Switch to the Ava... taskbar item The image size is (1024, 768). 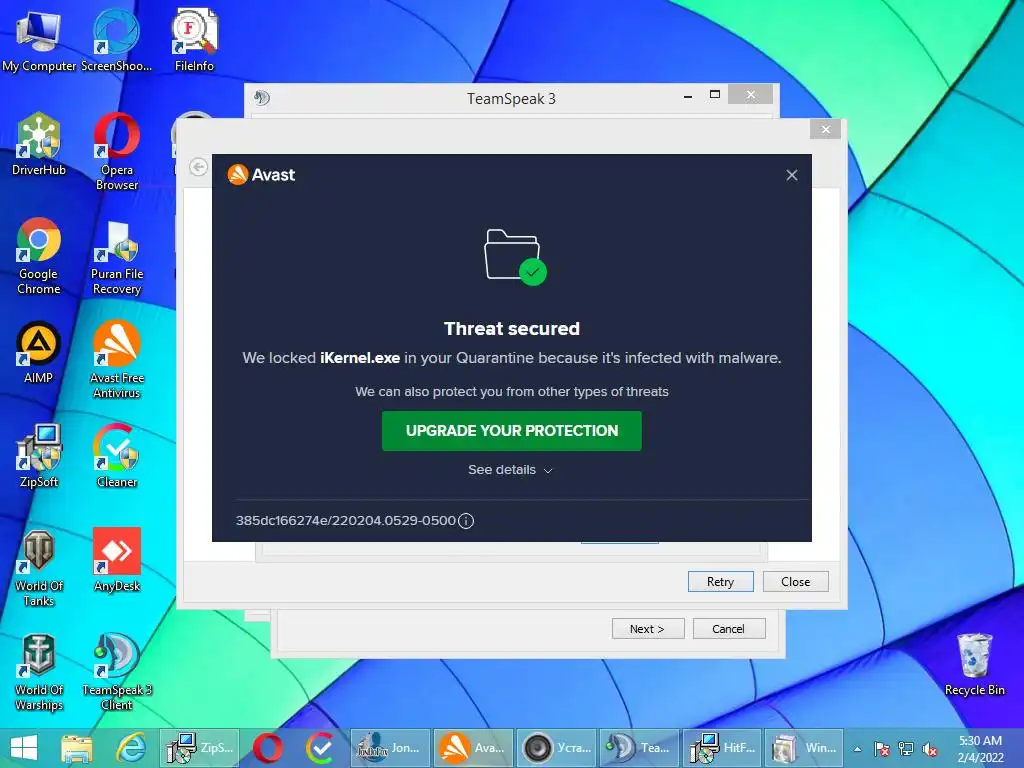tap(473, 748)
